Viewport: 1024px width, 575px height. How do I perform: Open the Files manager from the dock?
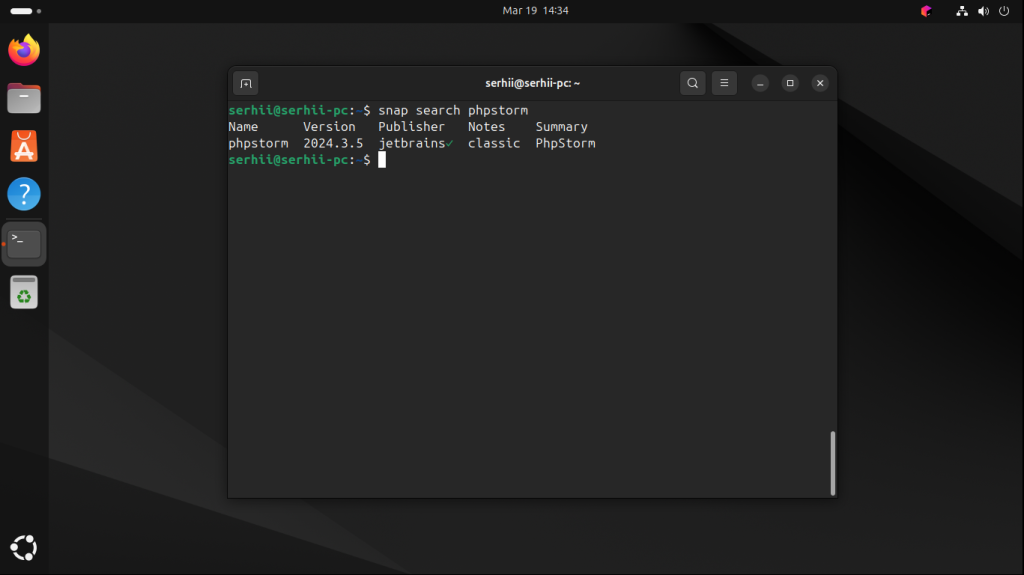(24, 99)
